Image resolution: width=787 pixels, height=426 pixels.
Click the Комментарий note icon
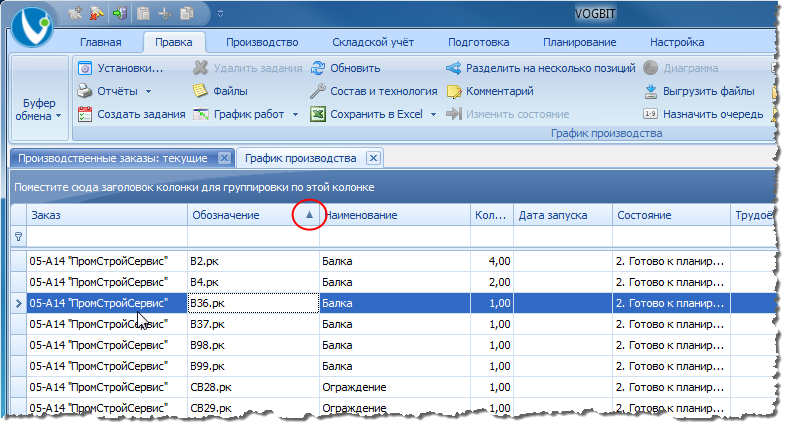tap(454, 91)
